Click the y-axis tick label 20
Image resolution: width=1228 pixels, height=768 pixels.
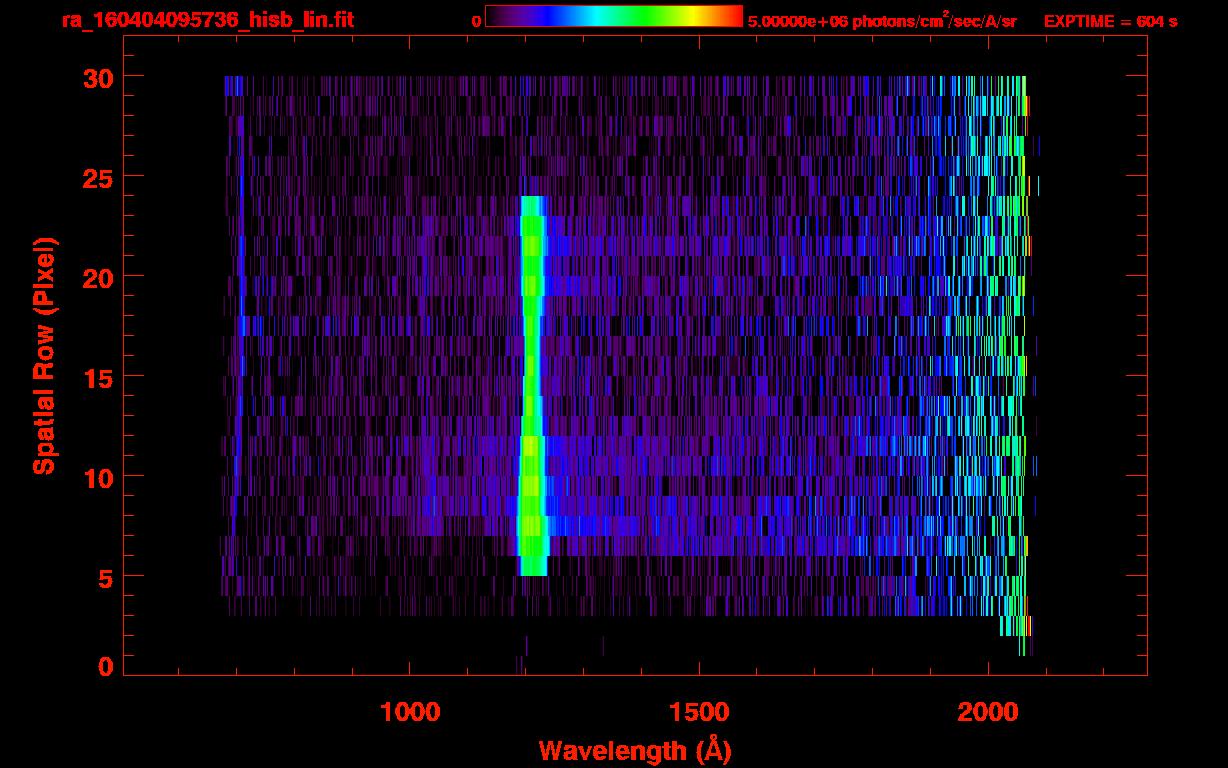pos(96,277)
